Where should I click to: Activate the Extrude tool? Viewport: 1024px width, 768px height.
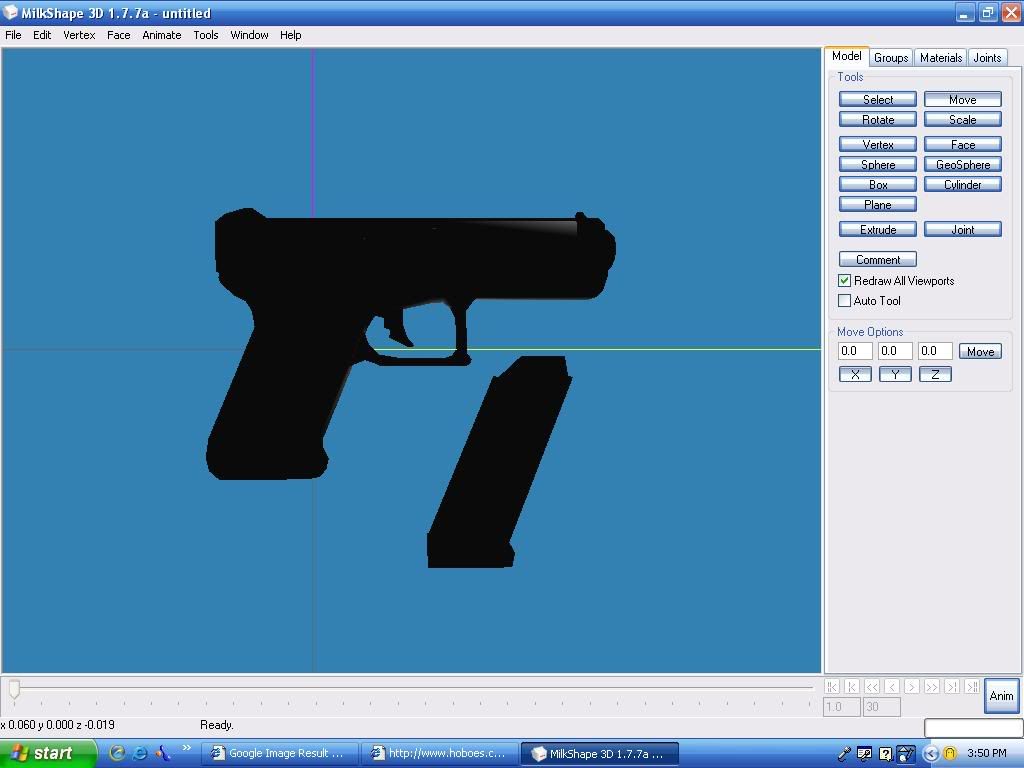878,229
